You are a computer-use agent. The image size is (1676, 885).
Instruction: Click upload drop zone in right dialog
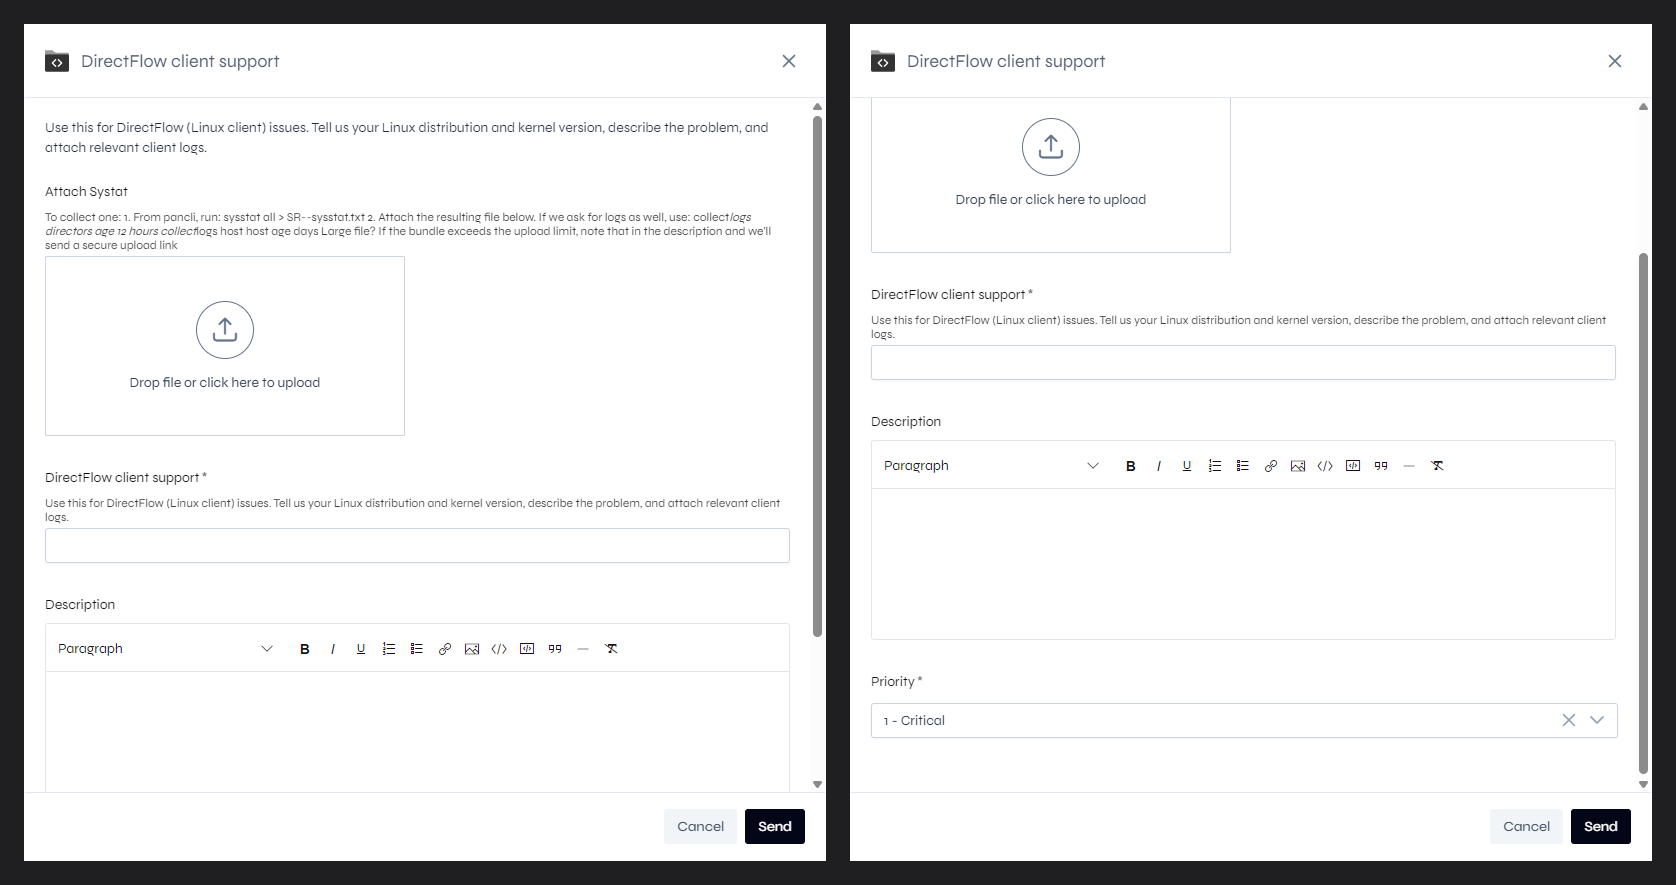(1051, 175)
